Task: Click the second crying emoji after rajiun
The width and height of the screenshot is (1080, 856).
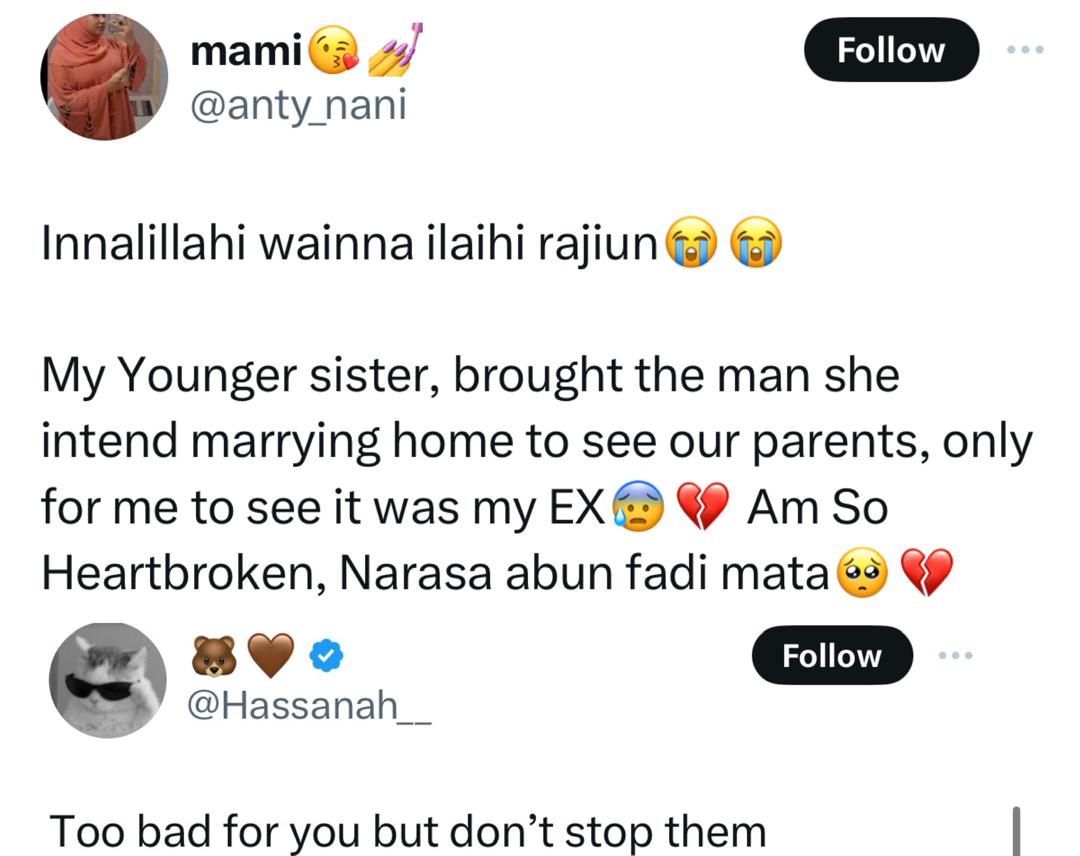Action: tap(757, 246)
